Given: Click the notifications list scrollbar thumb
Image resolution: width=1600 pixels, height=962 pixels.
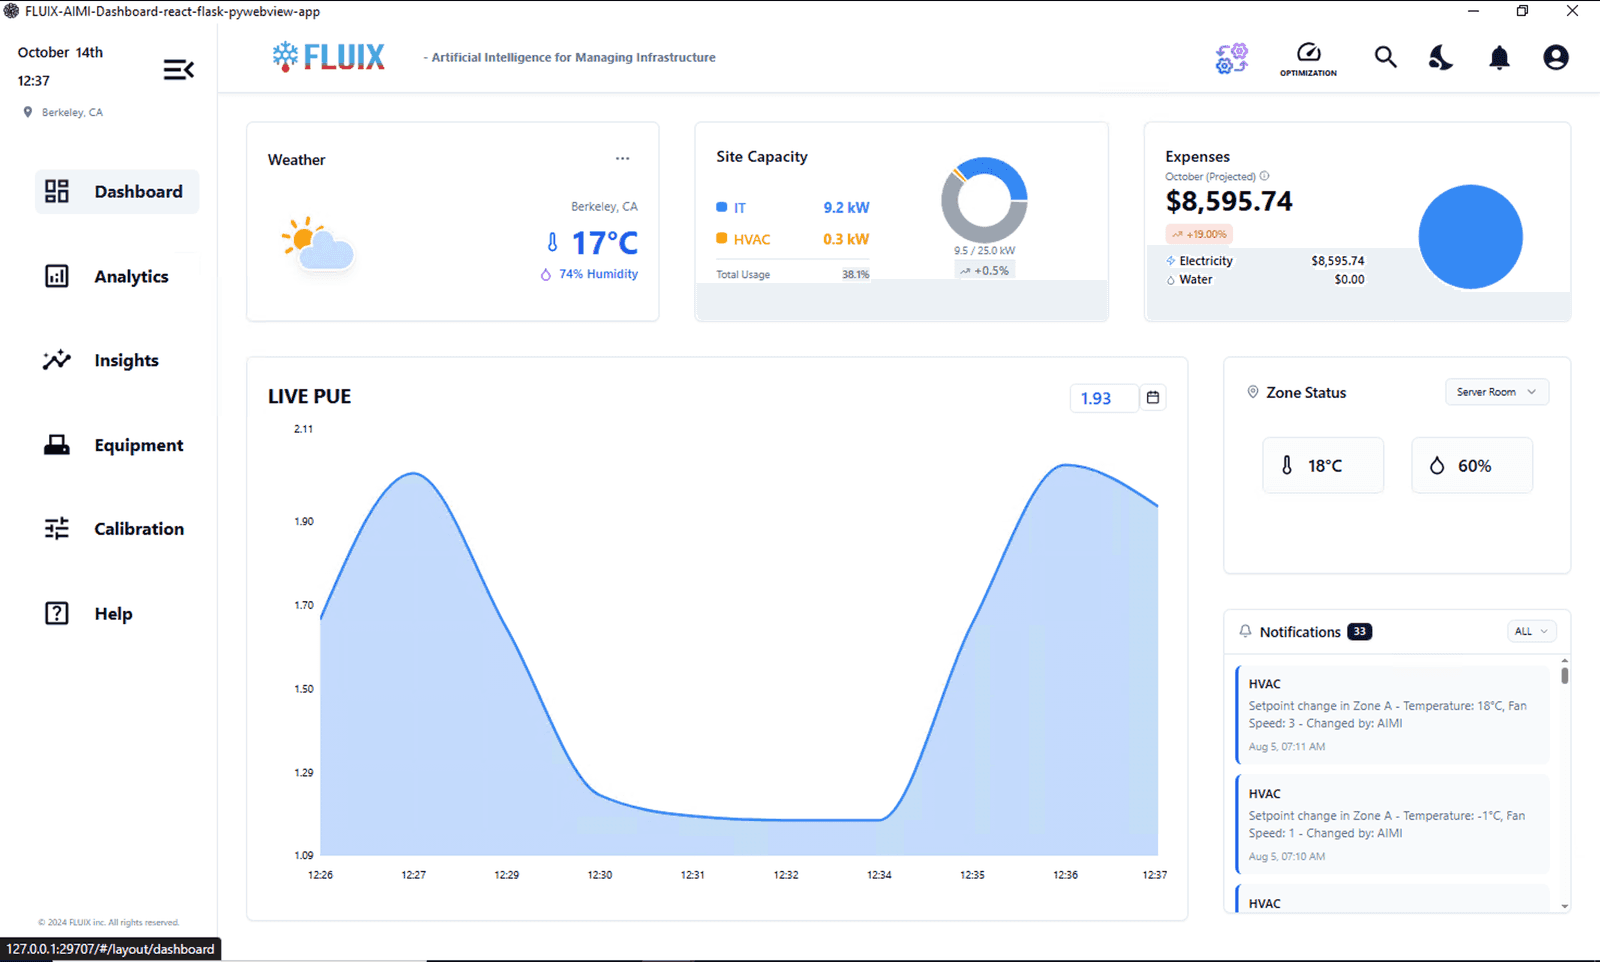Looking at the screenshot, I should 1564,675.
